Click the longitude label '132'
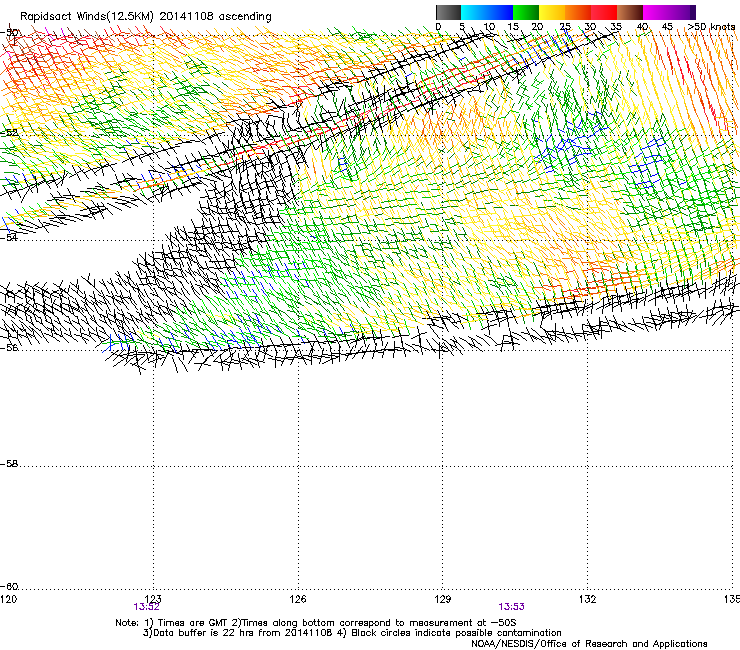The image size is (740, 650). pyautogui.click(x=588, y=599)
